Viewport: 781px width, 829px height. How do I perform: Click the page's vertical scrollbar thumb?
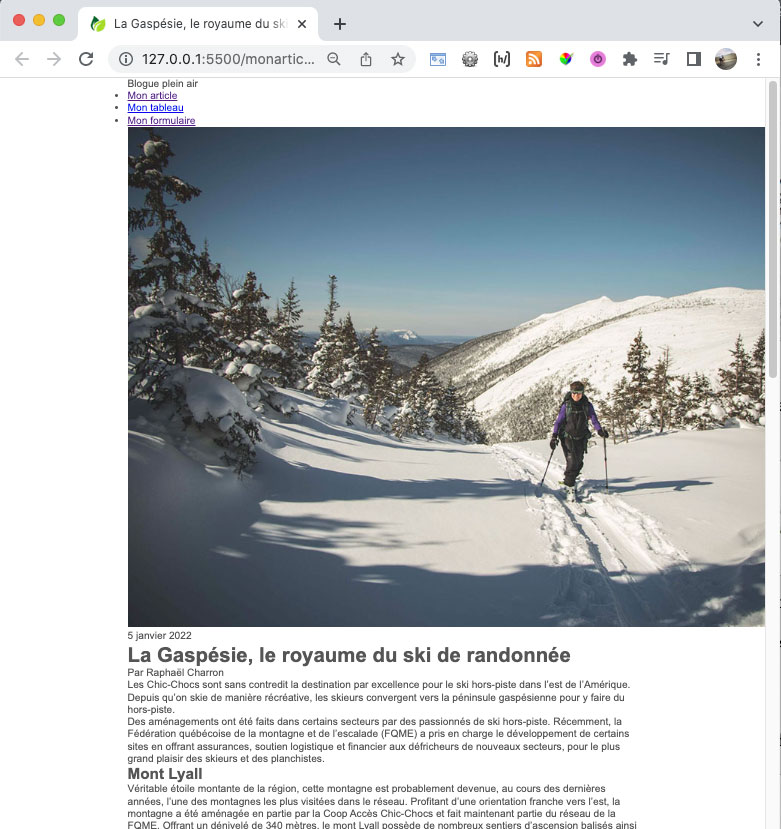tap(771, 230)
